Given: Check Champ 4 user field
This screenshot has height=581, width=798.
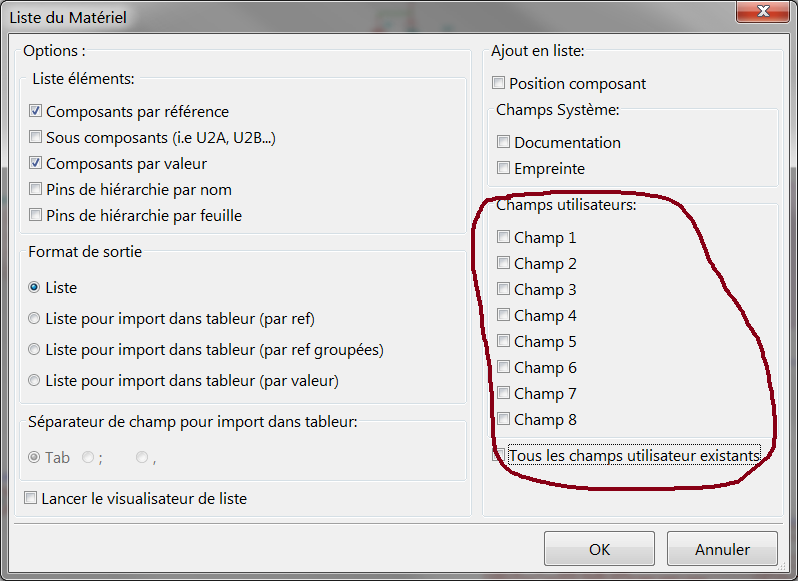Looking at the screenshot, I should pyautogui.click(x=503, y=314).
